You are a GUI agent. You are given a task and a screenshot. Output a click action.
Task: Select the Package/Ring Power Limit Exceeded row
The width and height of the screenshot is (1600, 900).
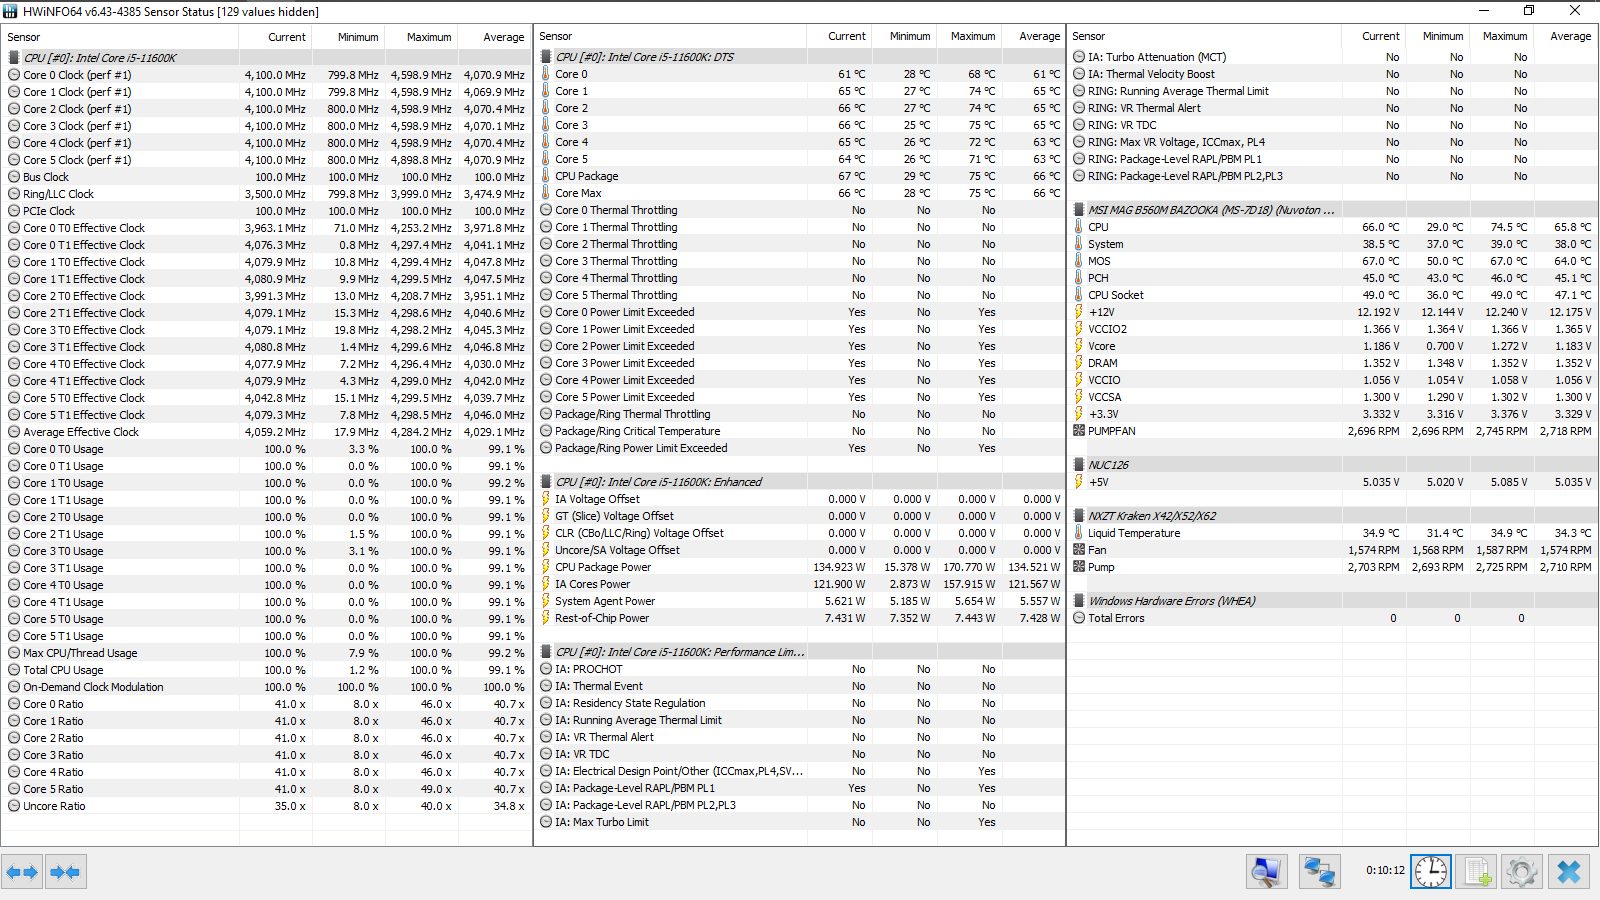800,448
